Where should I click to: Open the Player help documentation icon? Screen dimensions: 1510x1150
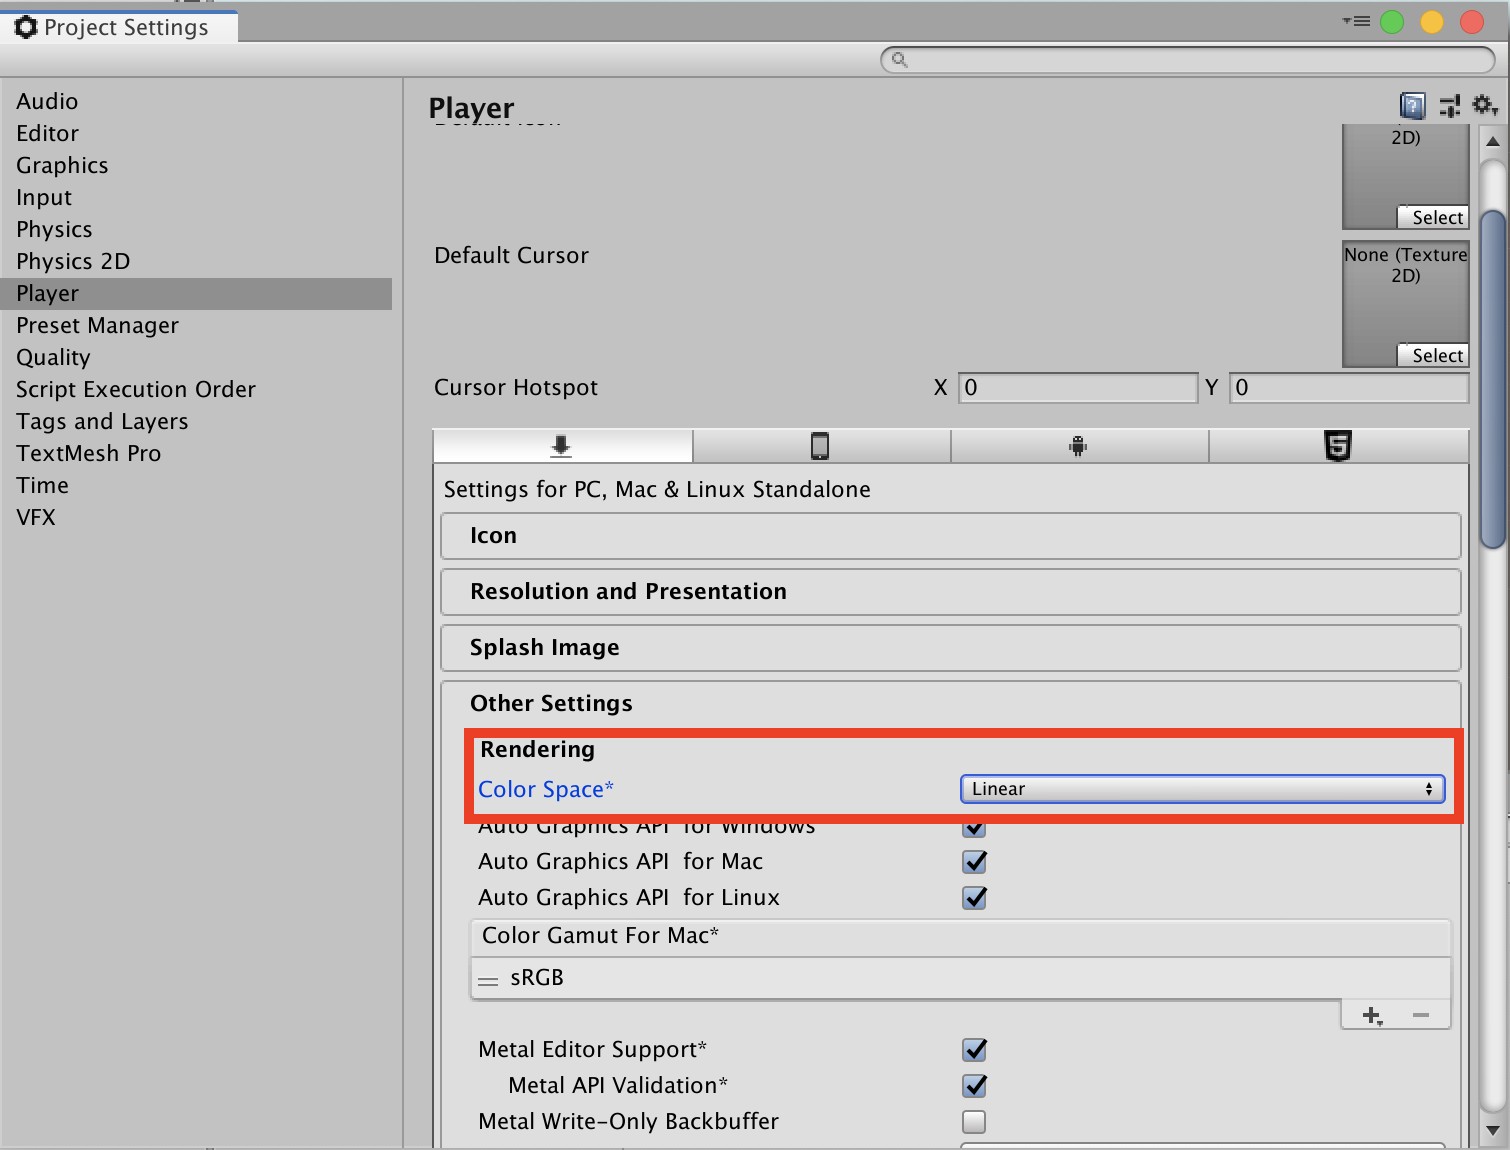[1412, 105]
